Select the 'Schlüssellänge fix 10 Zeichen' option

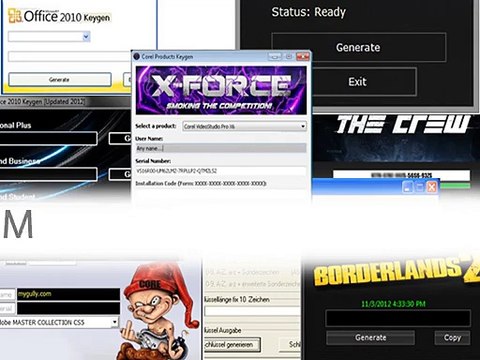pyautogui.click(x=237, y=300)
